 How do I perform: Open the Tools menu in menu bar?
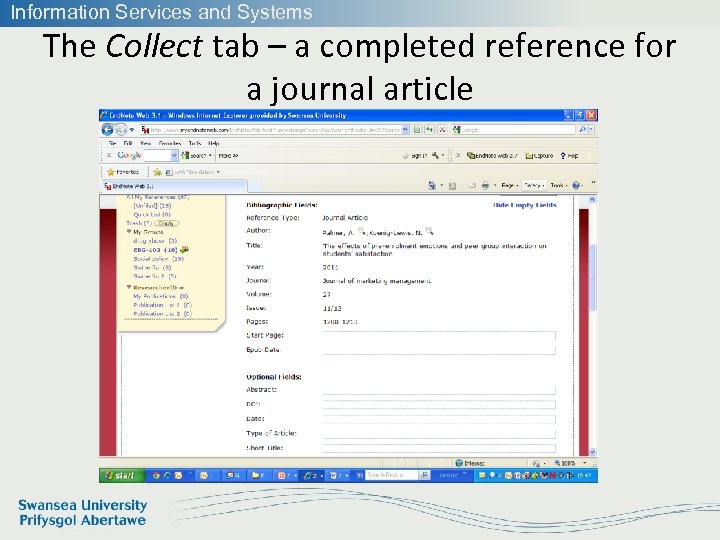click(195, 143)
